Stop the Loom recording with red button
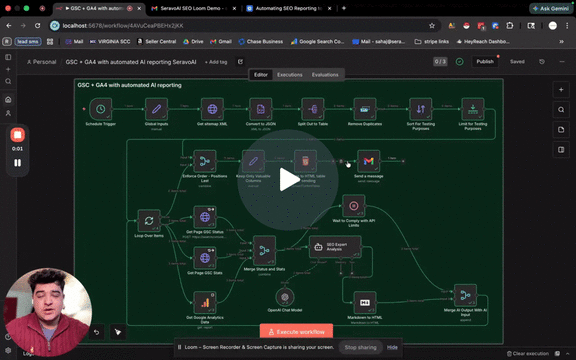Screen dimensions: 576x360 click(x=17, y=135)
